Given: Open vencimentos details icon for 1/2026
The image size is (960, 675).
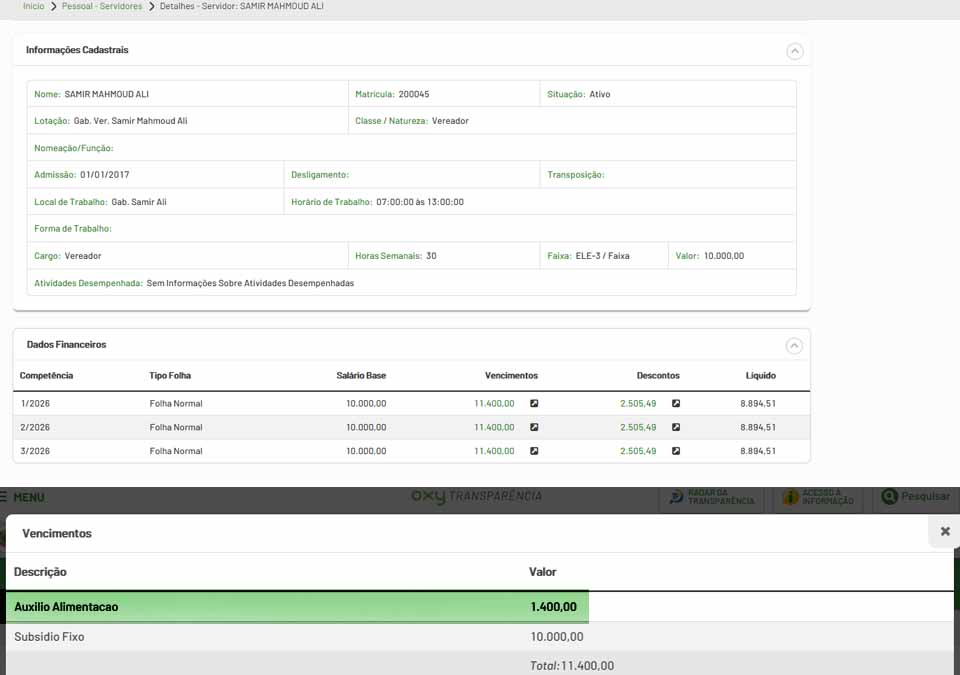Looking at the screenshot, I should pos(534,404).
